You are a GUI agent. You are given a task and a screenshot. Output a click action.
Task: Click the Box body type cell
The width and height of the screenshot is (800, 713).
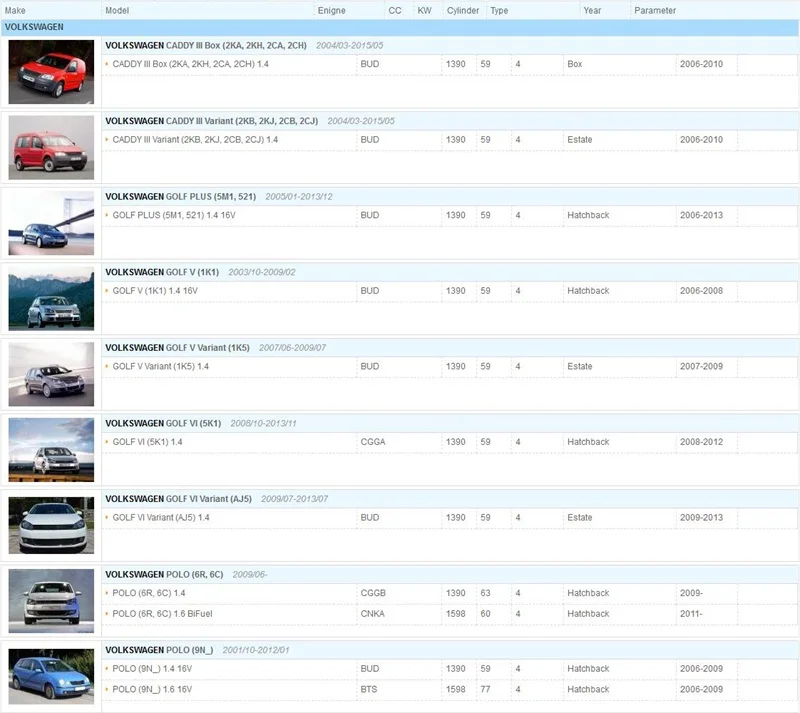574,64
